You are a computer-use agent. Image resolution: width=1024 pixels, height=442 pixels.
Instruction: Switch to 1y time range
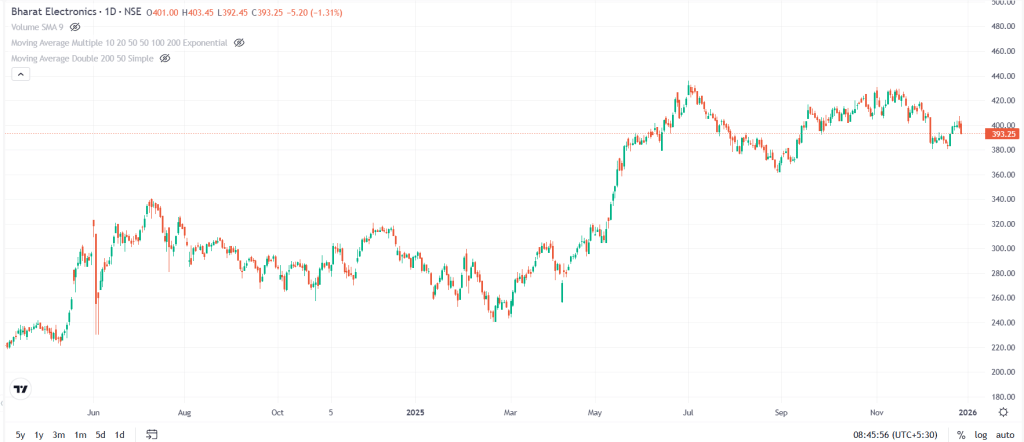pos(39,435)
